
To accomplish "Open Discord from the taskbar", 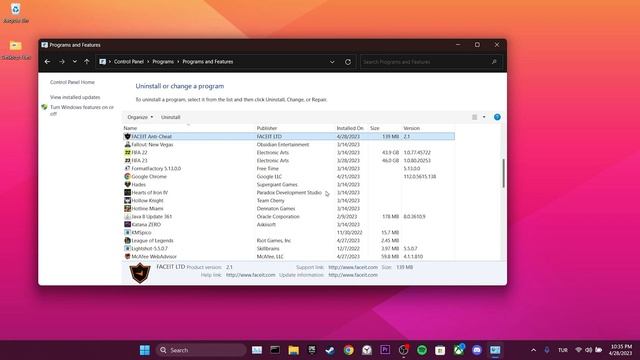I will pyautogui.click(x=477, y=350).
